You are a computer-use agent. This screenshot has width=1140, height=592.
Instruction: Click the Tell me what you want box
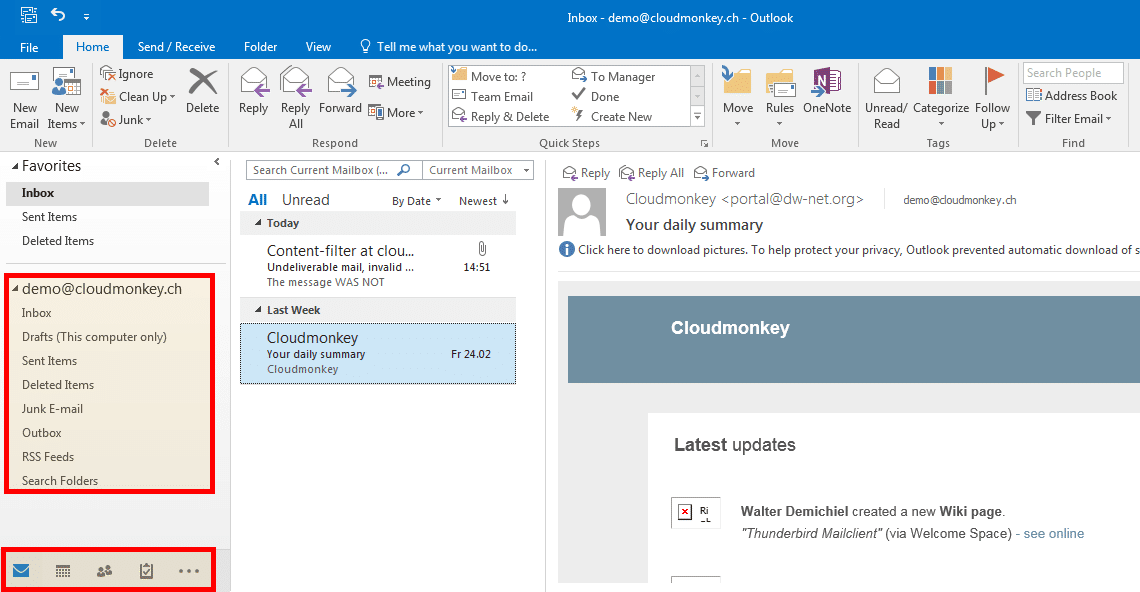(x=449, y=47)
